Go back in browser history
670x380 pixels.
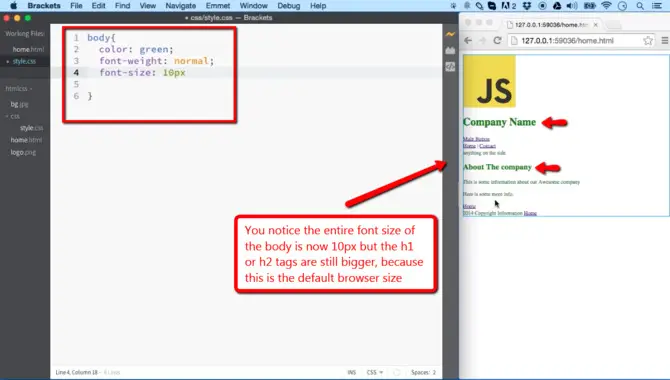pos(468,41)
